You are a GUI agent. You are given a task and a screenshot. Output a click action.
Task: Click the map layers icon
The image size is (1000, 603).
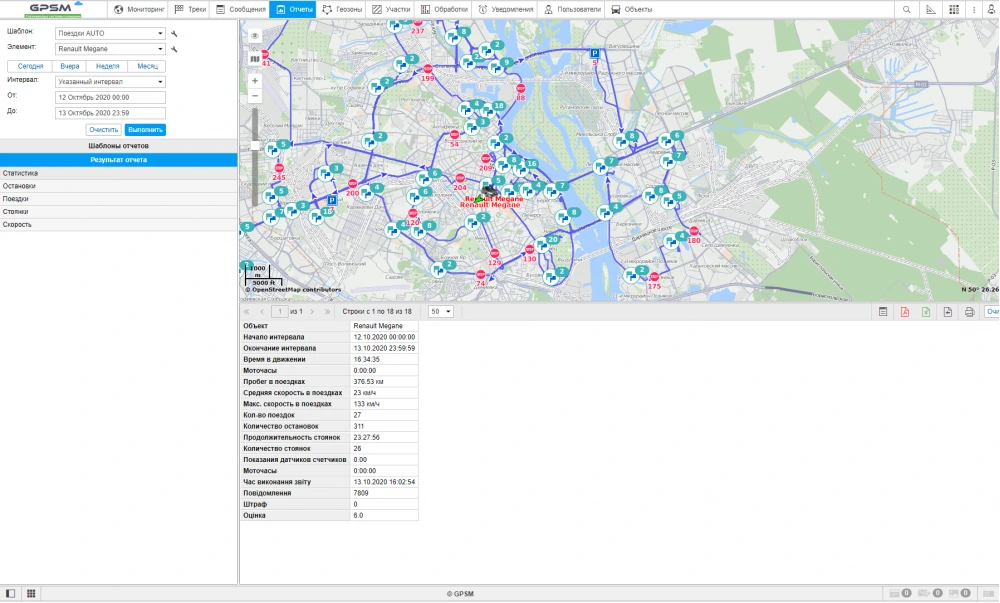[254, 58]
